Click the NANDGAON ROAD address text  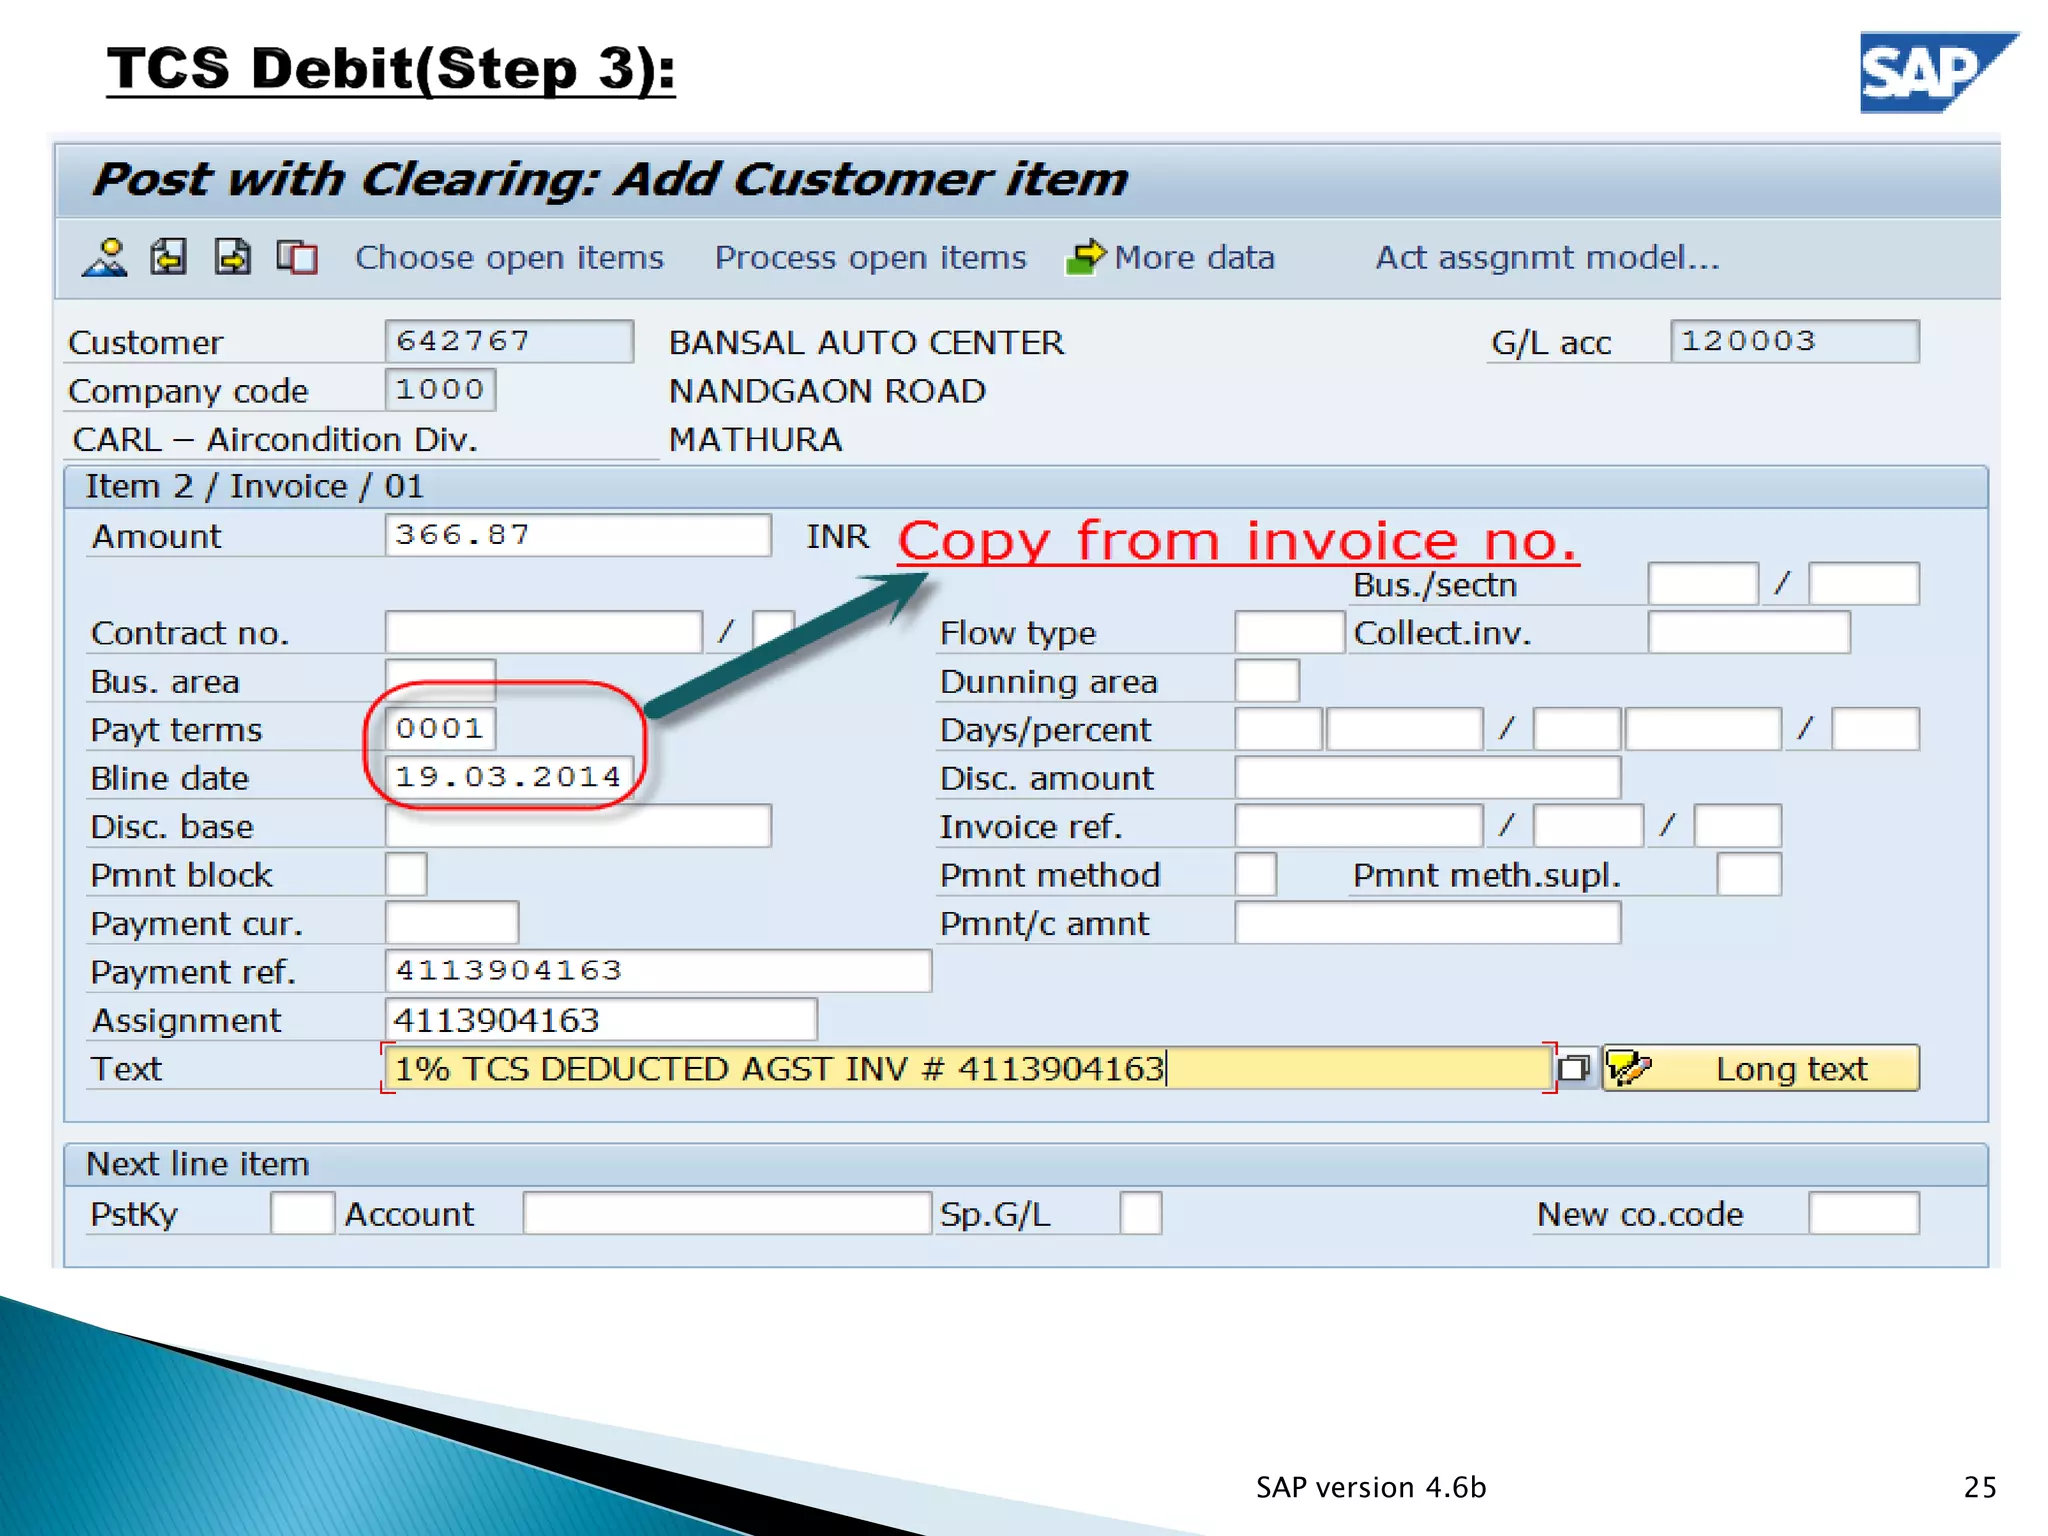[x=827, y=391]
